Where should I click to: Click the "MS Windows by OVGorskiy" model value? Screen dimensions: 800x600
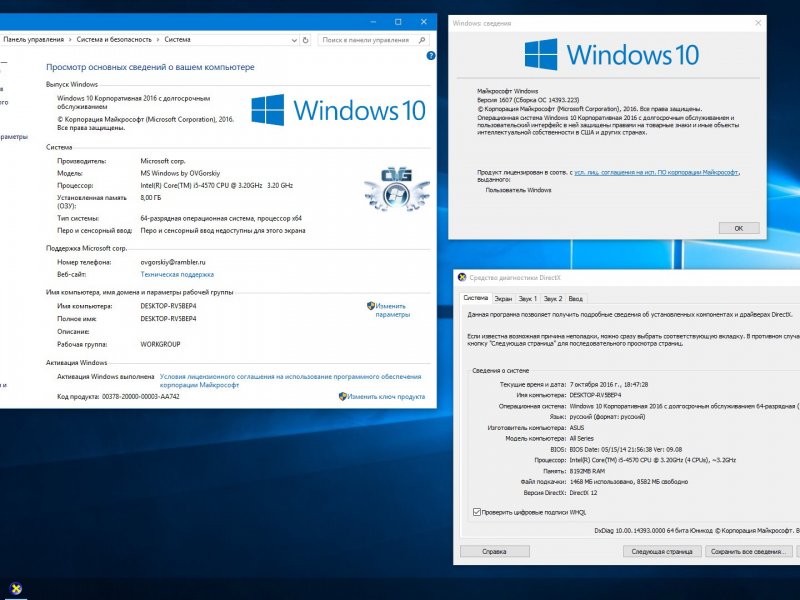180,173
